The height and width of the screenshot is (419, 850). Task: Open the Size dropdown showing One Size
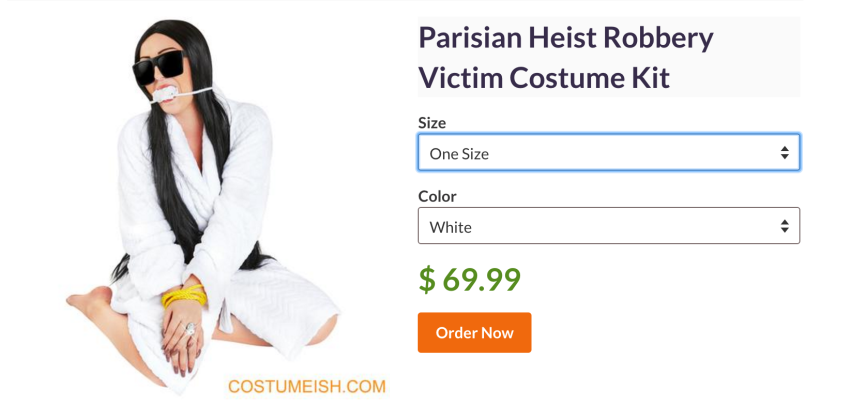point(609,152)
